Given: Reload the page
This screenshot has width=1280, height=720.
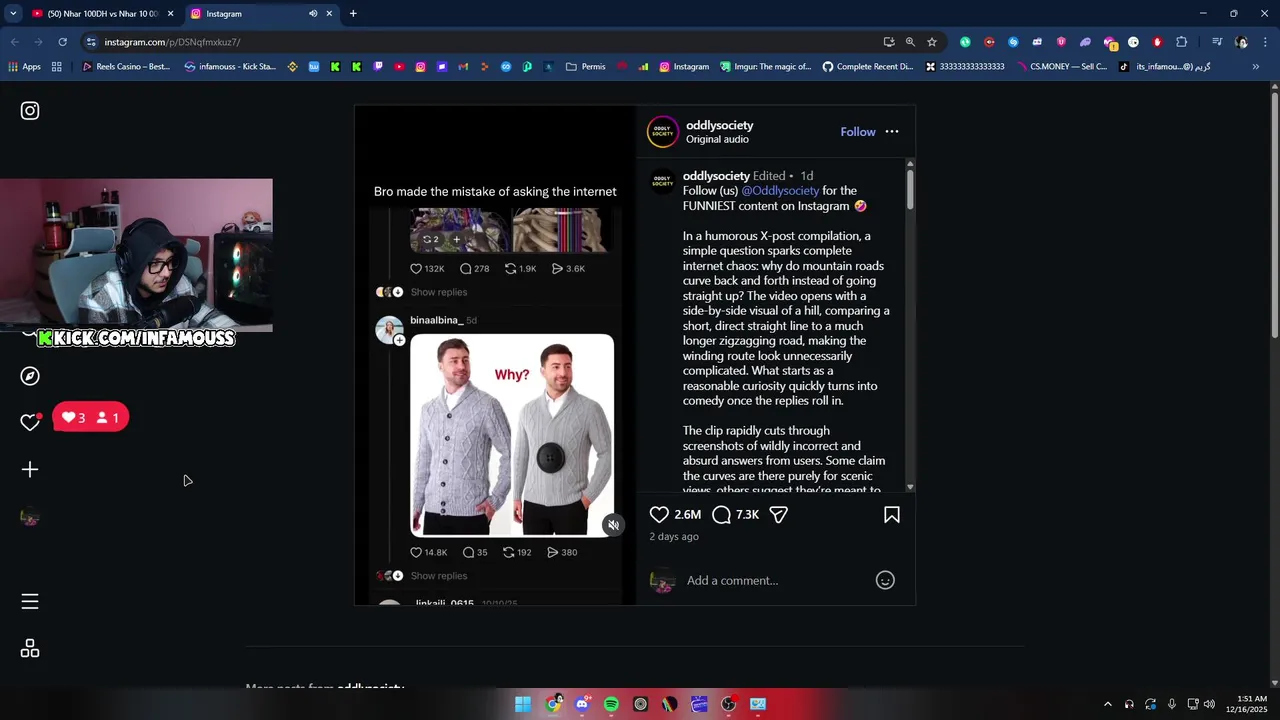Looking at the screenshot, I should (x=62, y=42).
